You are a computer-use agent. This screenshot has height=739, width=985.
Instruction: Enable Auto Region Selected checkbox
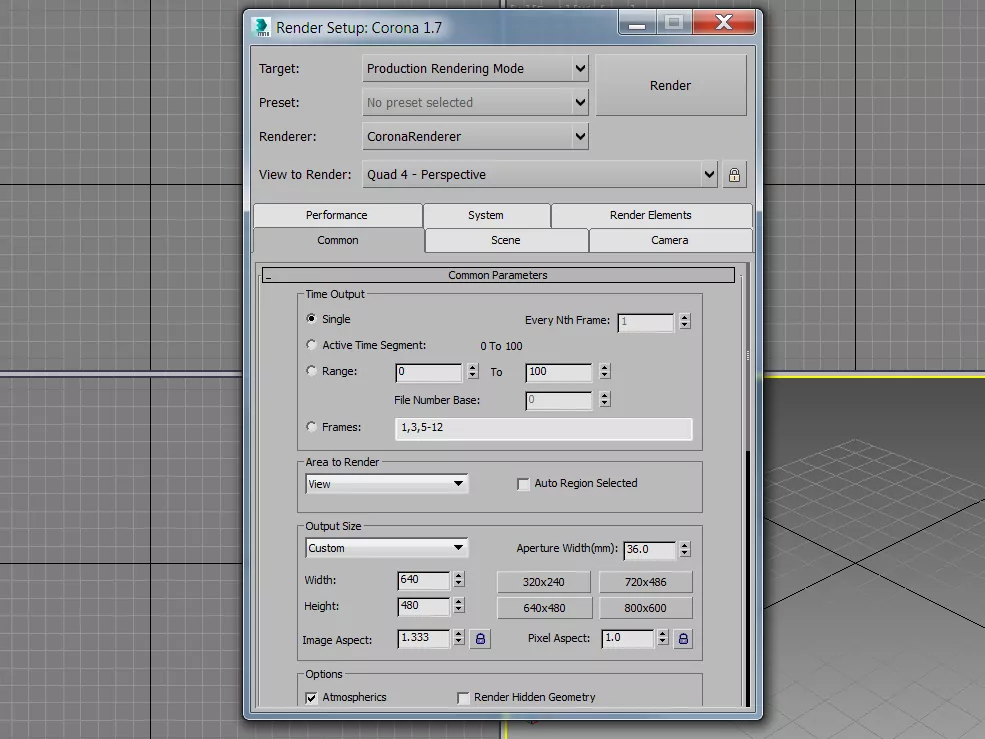[x=523, y=484]
